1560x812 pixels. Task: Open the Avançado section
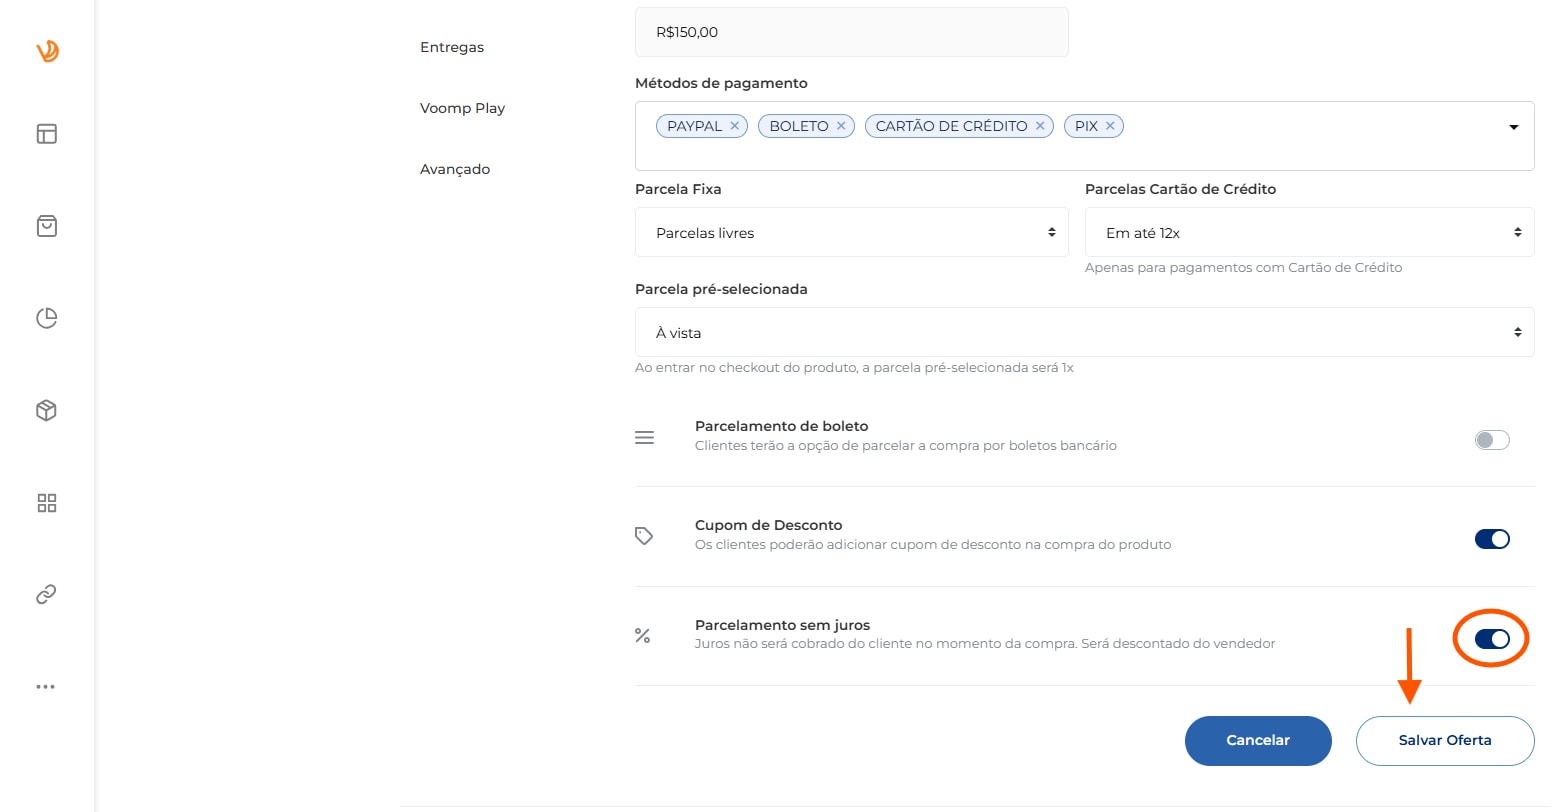(455, 169)
